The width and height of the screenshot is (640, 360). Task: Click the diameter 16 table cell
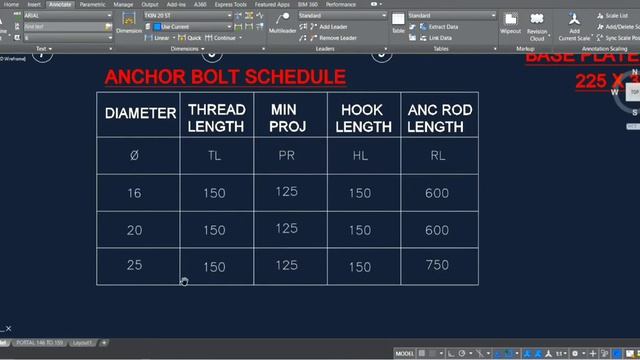(138, 193)
